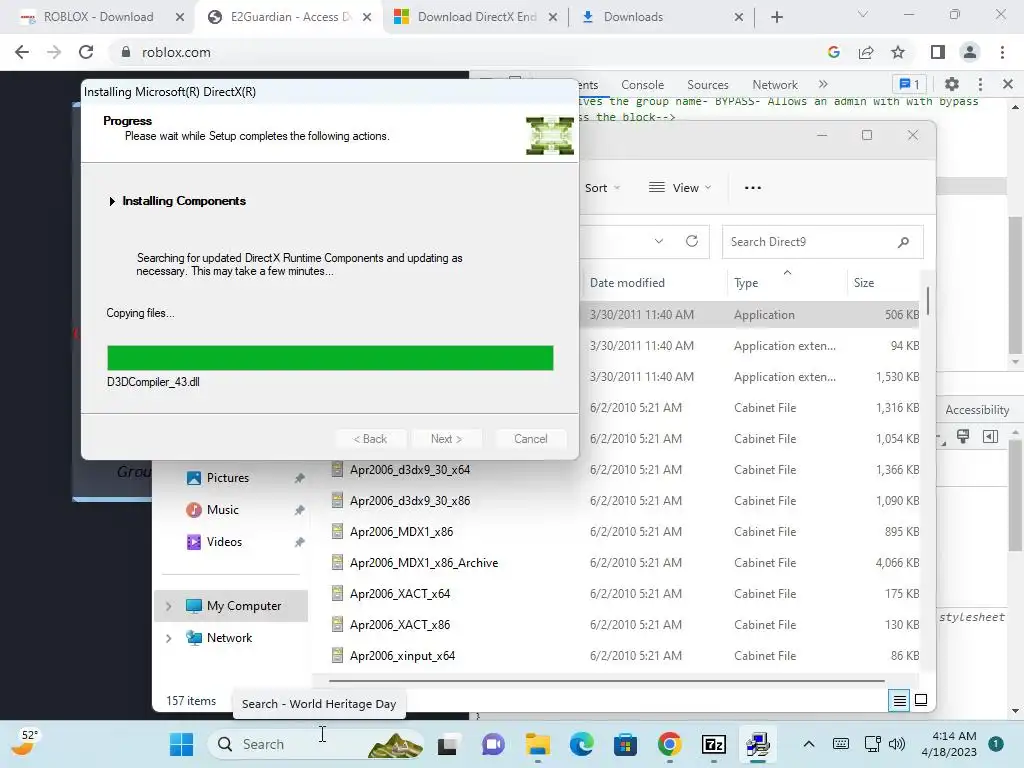Image resolution: width=1024 pixels, height=768 pixels.
Task: Switch Explorer to details view icon
Action: coord(899,701)
